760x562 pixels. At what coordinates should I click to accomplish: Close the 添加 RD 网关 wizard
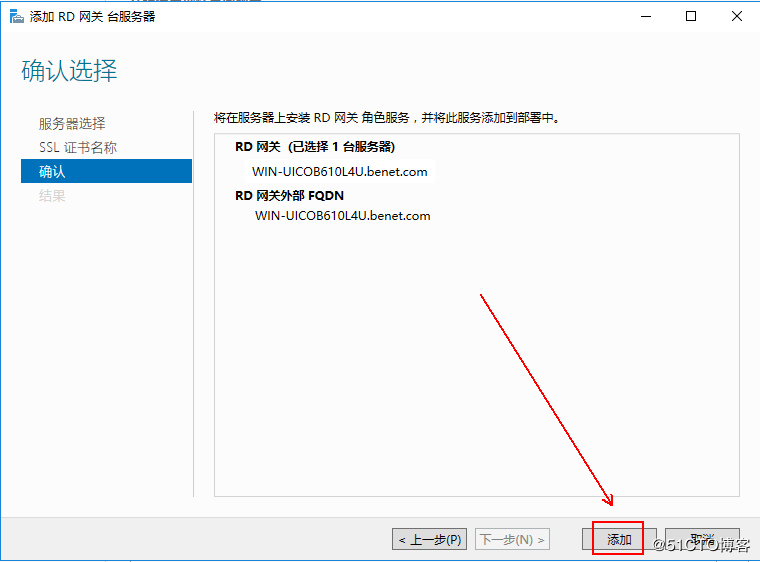pyautogui.click(x=737, y=16)
